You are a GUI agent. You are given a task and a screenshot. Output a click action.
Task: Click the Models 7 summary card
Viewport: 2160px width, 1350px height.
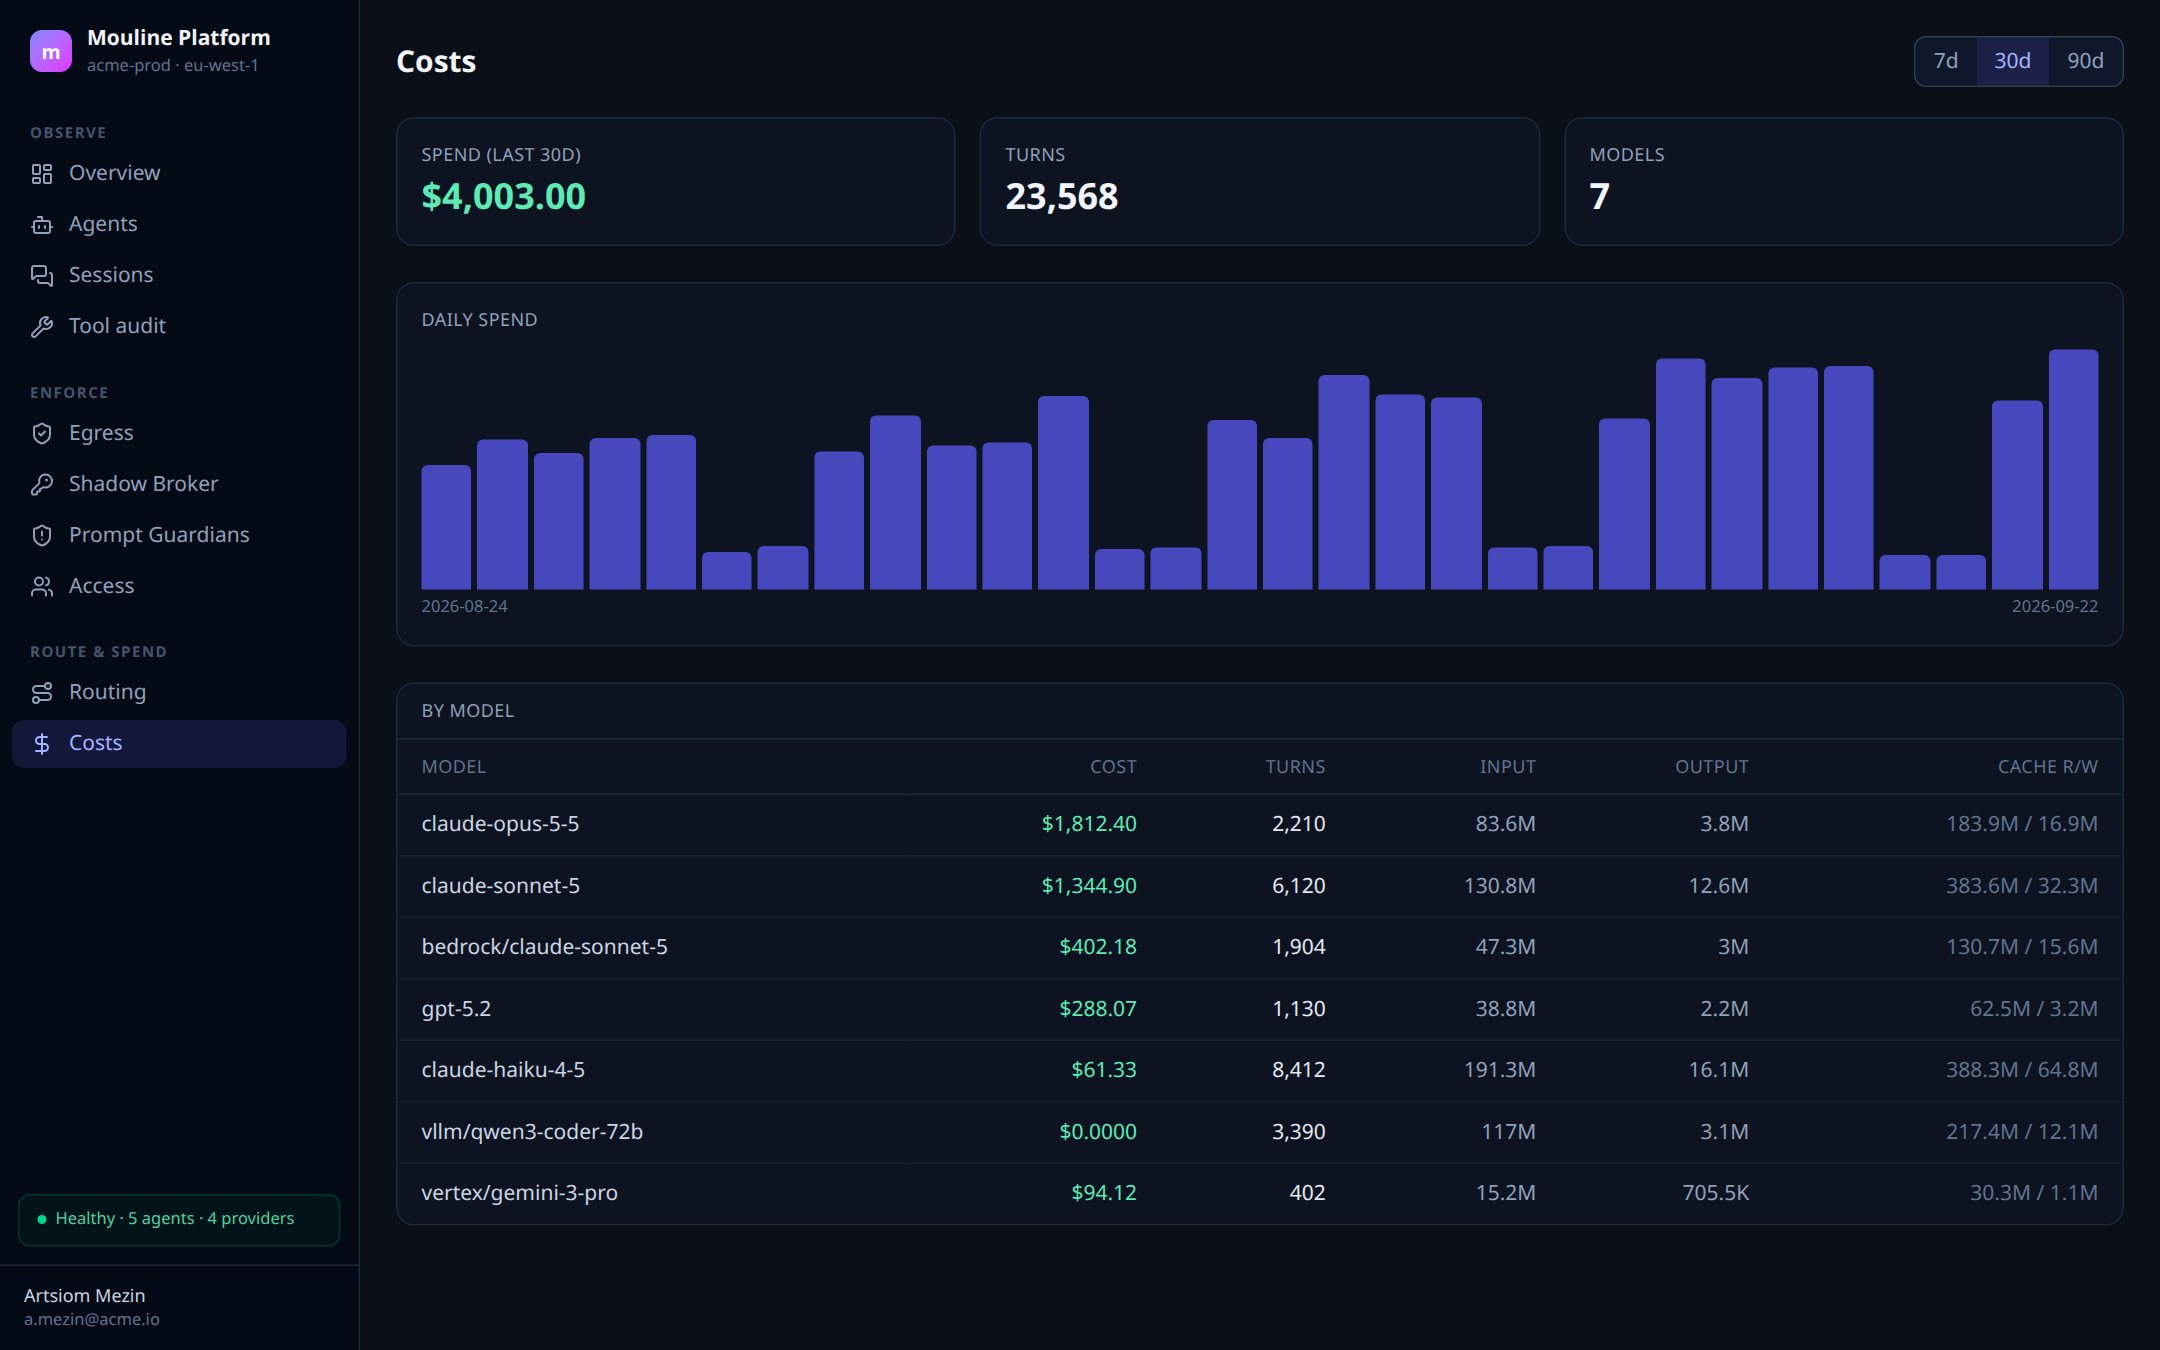point(1843,181)
